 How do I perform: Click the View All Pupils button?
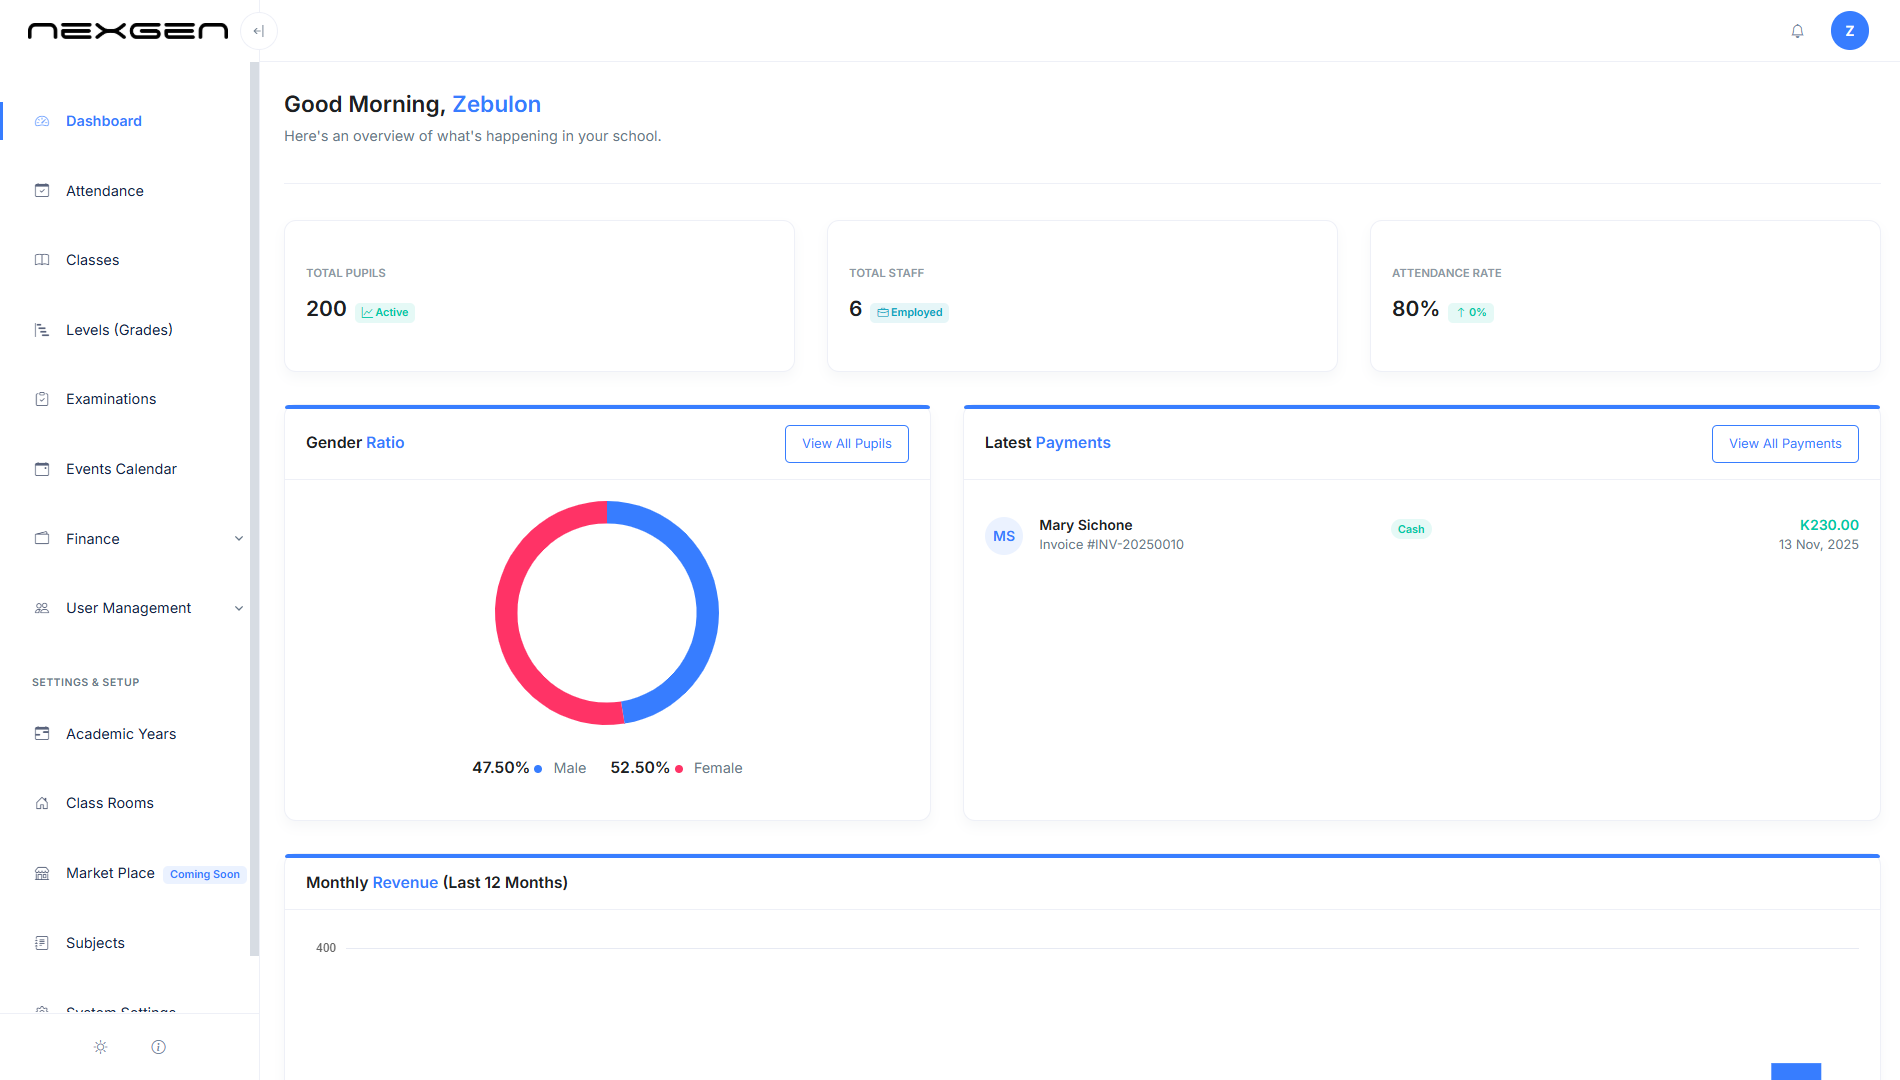pyautogui.click(x=846, y=443)
